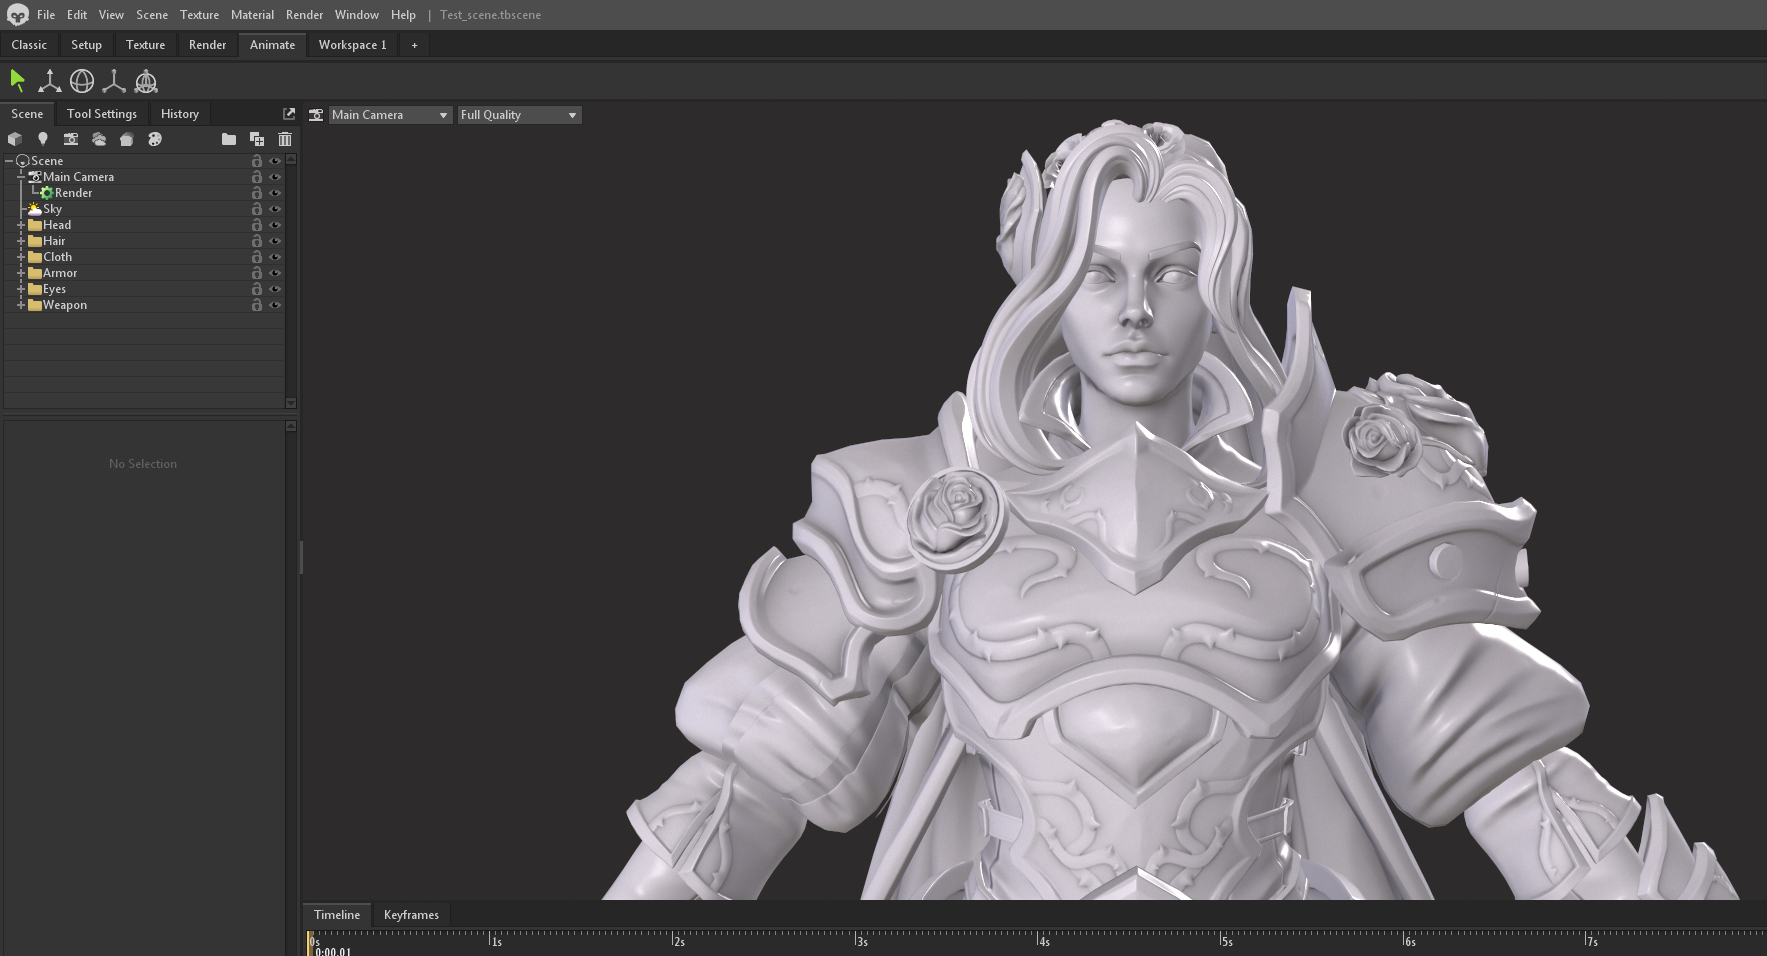The image size is (1767, 956).
Task: Toggle visibility of the Weapon folder
Action: pos(275,305)
